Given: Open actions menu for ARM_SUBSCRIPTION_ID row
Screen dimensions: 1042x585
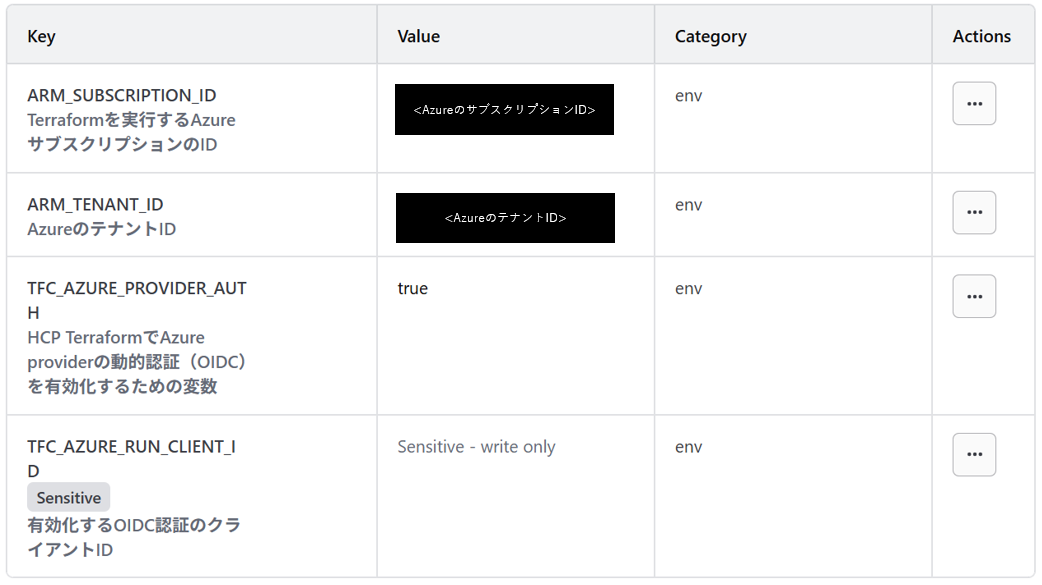Looking at the screenshot, I should 974,104.
